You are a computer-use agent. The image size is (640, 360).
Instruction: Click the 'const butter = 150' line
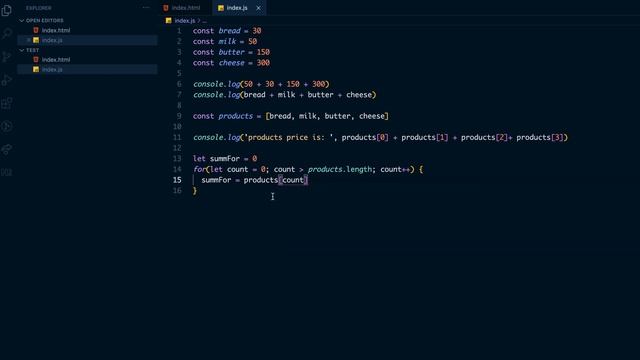click(231, 52)
